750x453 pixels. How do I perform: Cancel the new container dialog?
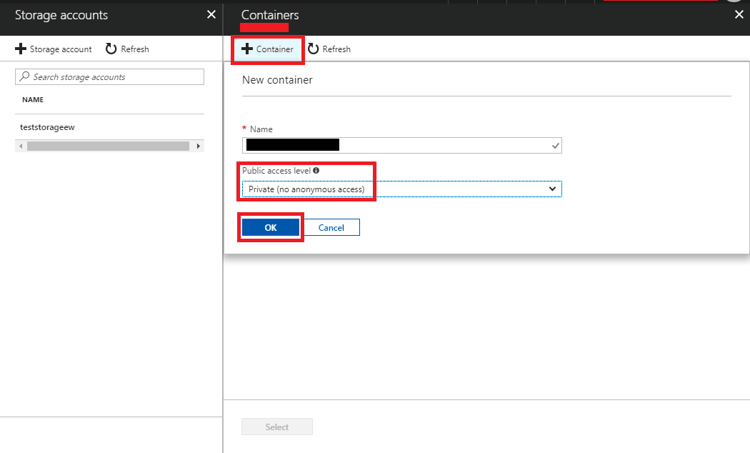point(331,228)
